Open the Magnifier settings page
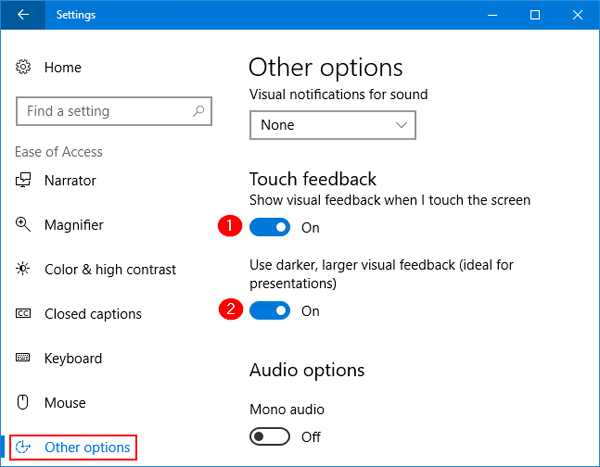This screenshot has width=600, height=467. point(73,225)
